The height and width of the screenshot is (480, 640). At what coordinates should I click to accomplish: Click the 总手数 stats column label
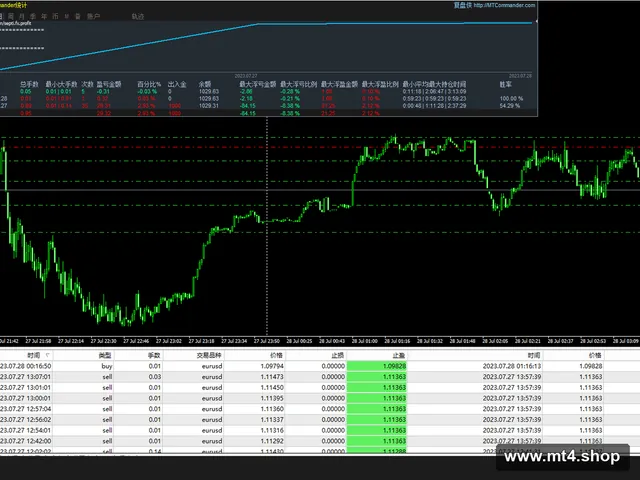tap(29, 84)
